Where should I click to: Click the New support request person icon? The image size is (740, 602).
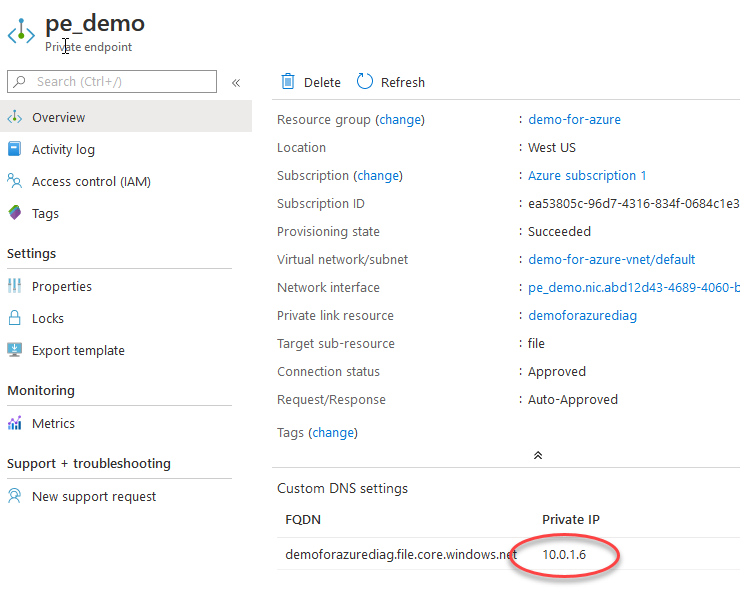coord(15,496)
